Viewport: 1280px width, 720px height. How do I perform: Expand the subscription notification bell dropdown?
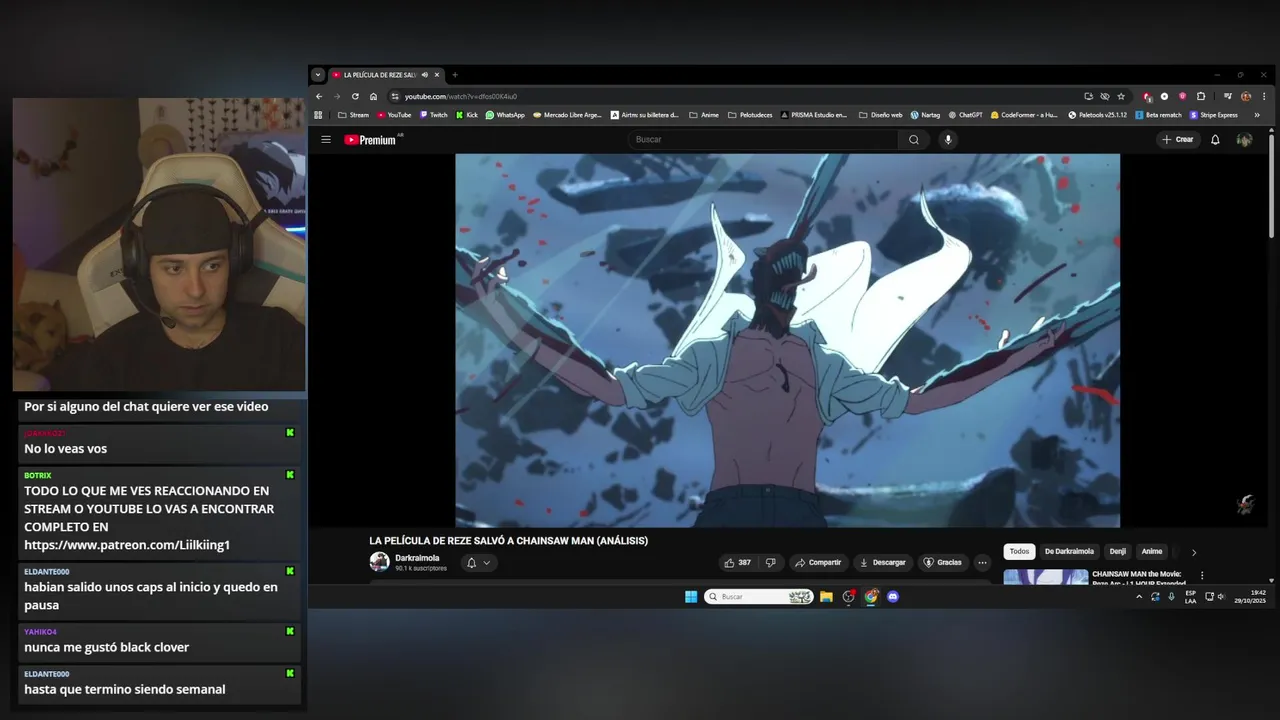pyautogui.click(x=479, y=563)
